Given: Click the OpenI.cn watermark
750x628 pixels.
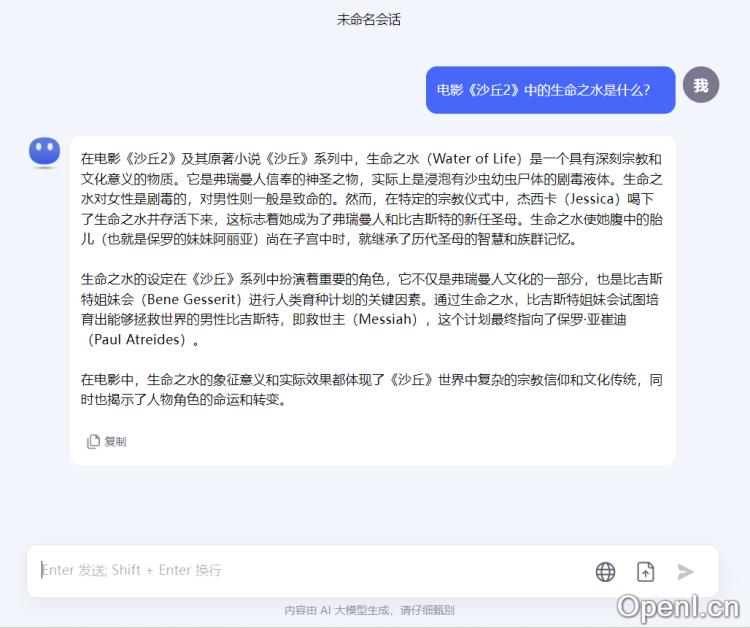Looking at the screenshot, I should click(x=678, y=607).
